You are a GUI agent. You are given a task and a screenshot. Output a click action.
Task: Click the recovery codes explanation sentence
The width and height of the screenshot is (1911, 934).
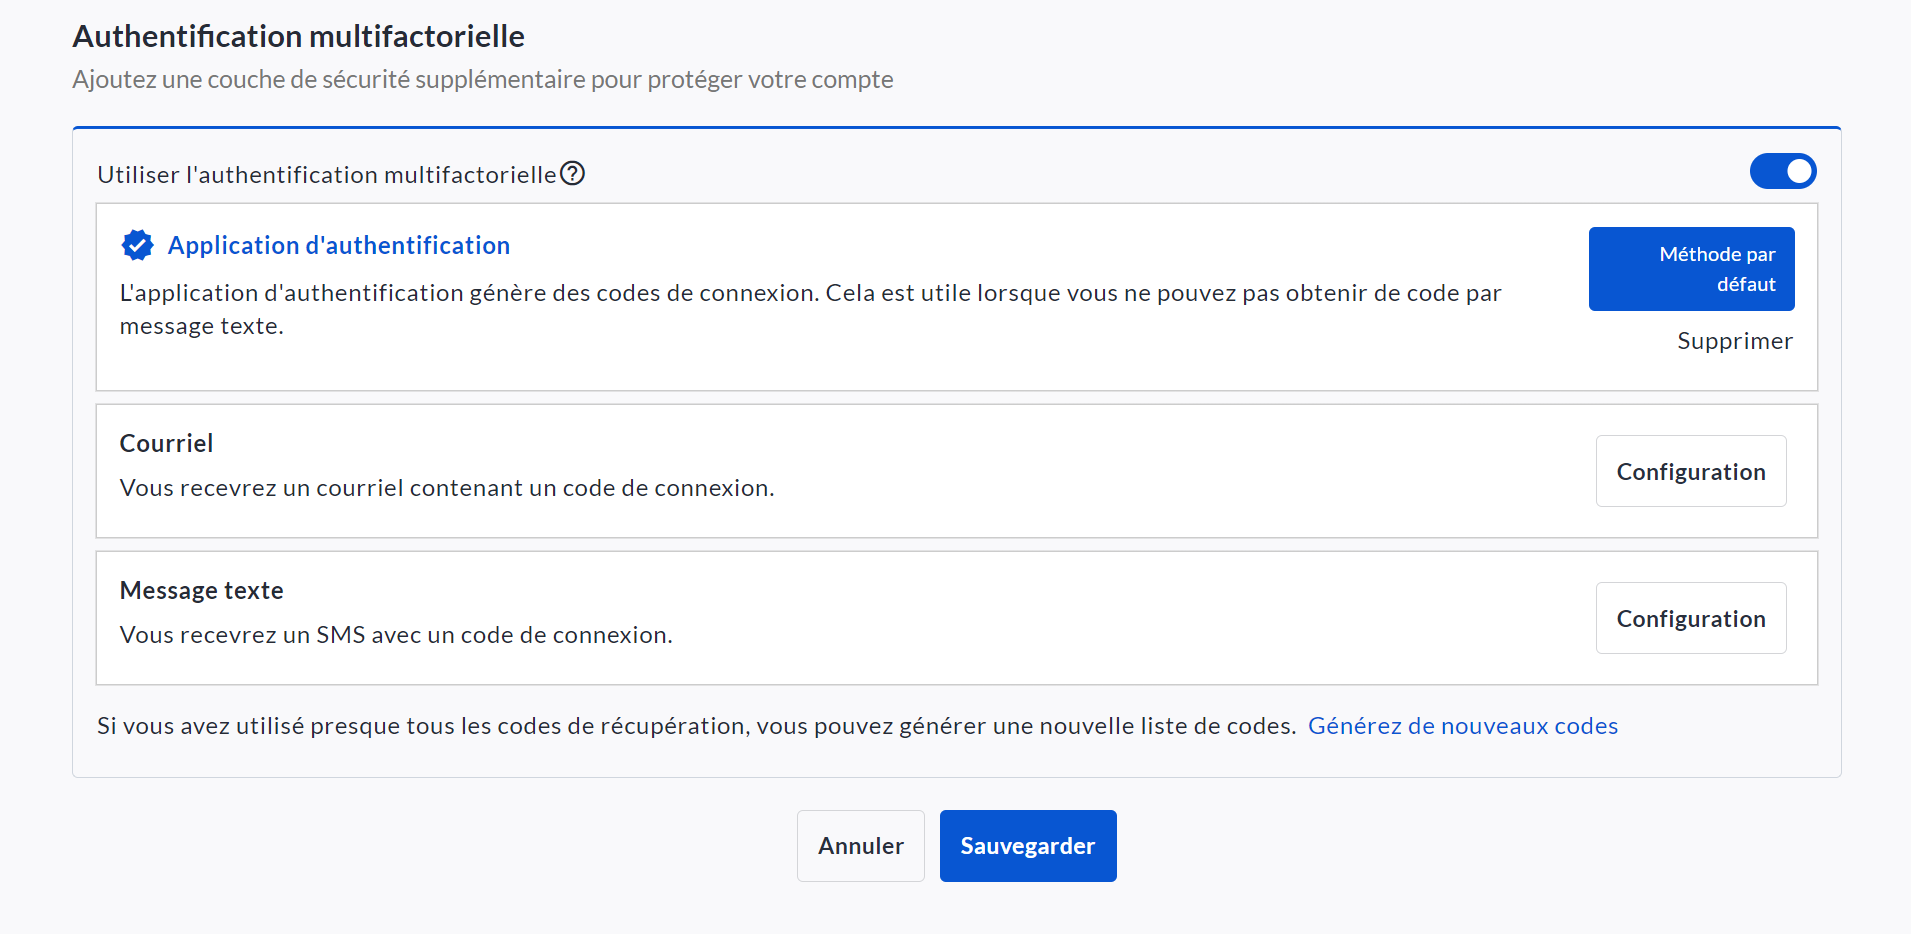[696, 726]
